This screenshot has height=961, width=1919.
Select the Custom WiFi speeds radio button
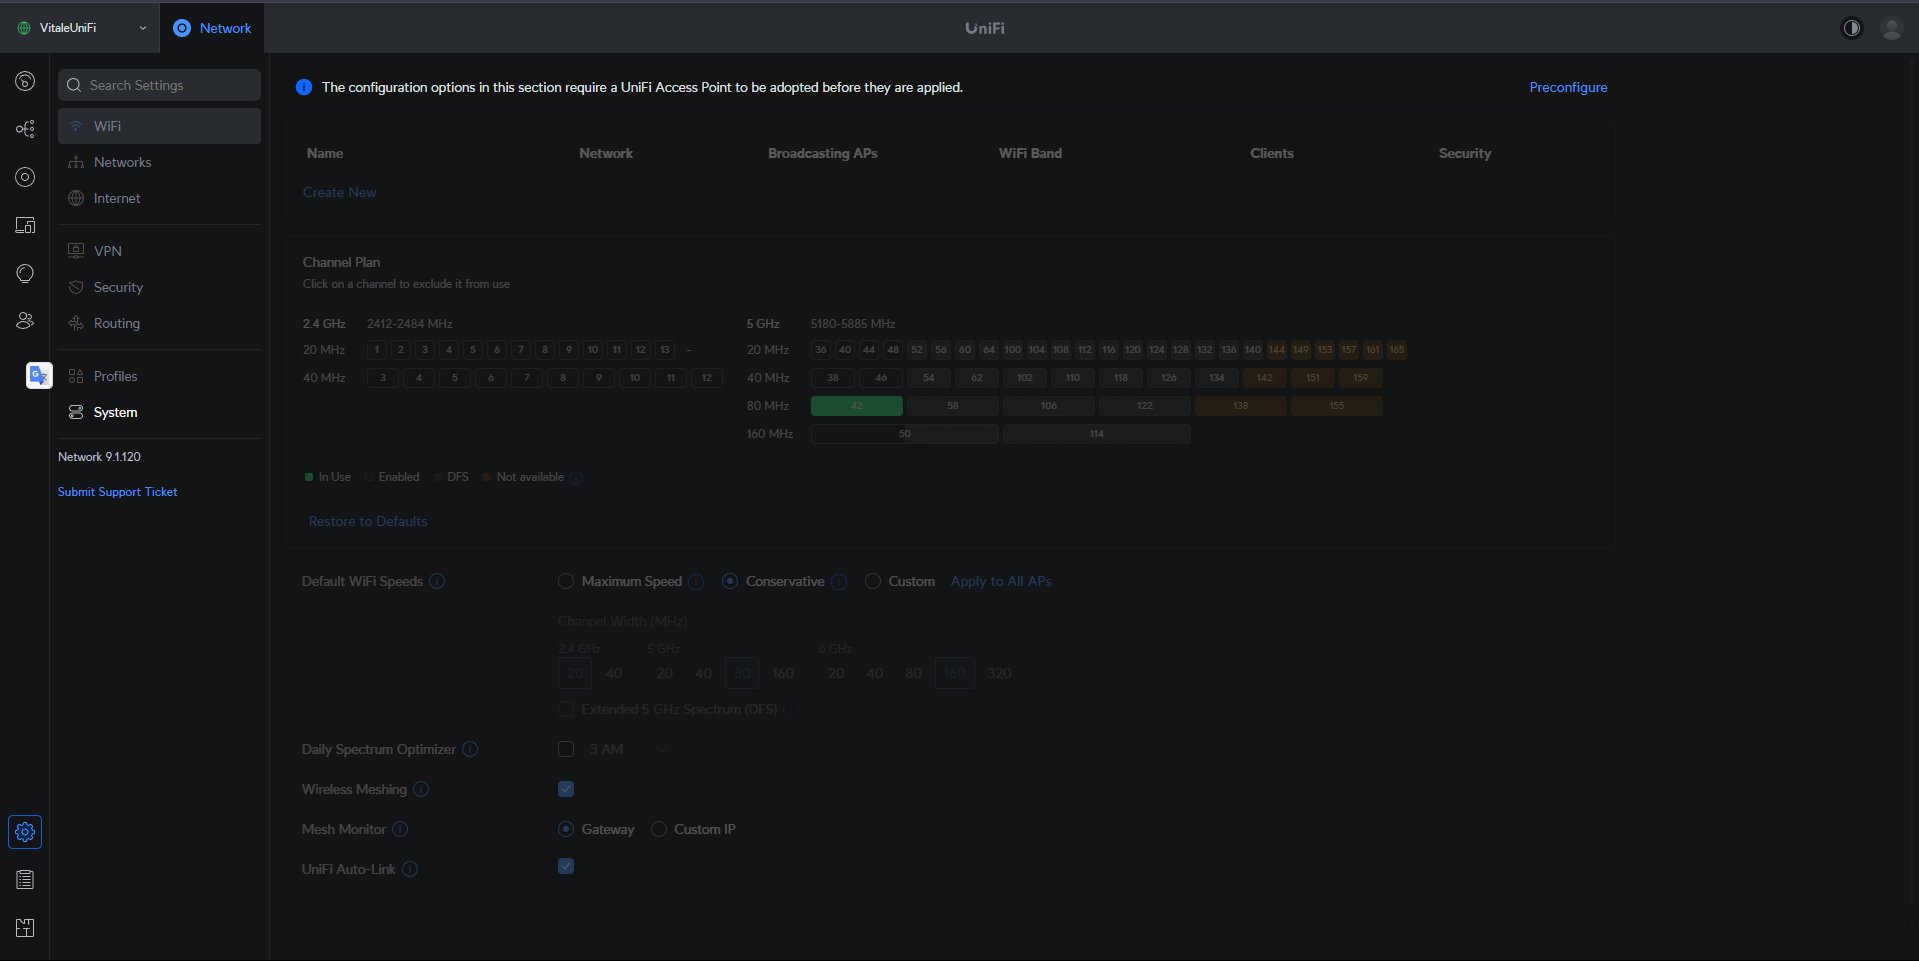pos(873,581)
